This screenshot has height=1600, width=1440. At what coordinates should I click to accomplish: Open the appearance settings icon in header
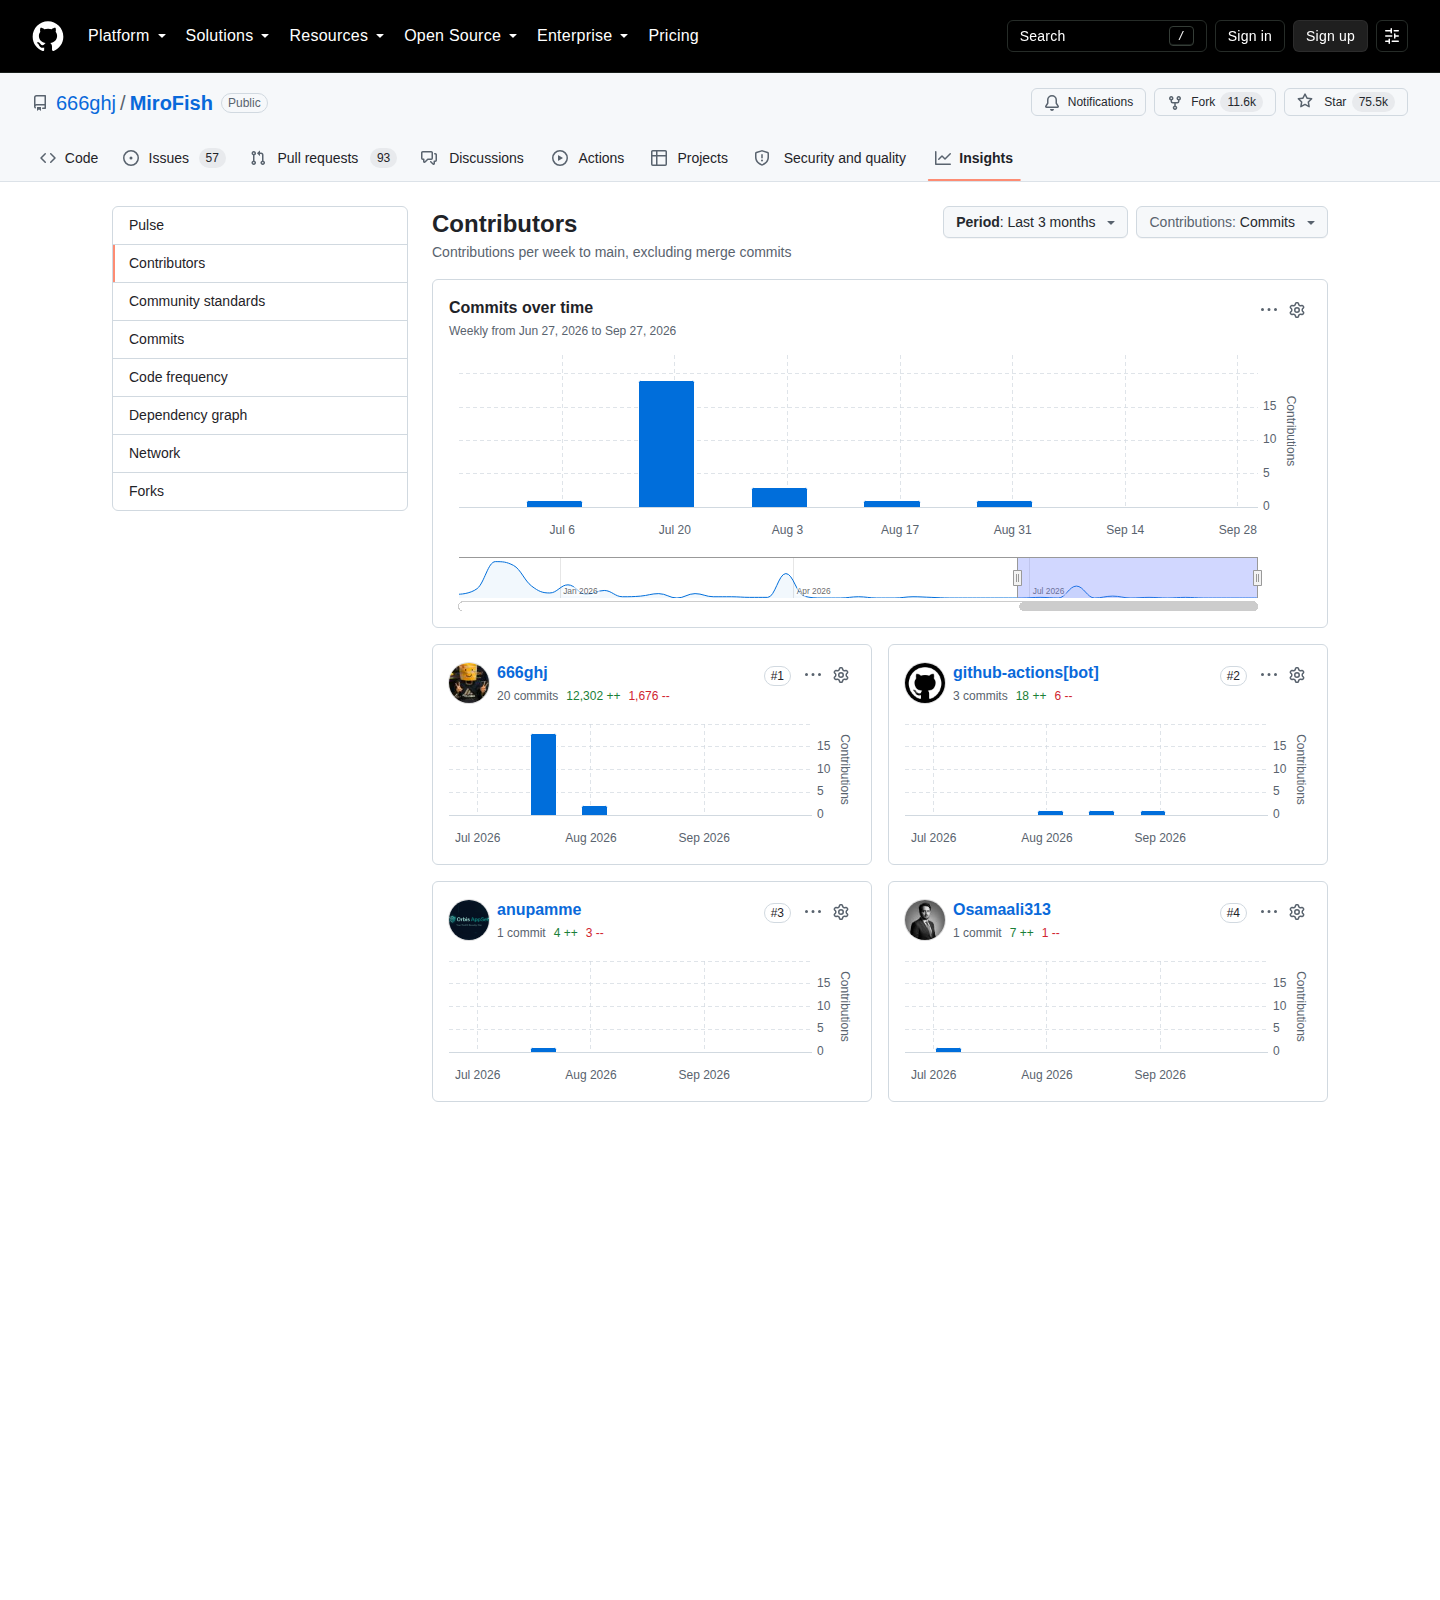1392,36
